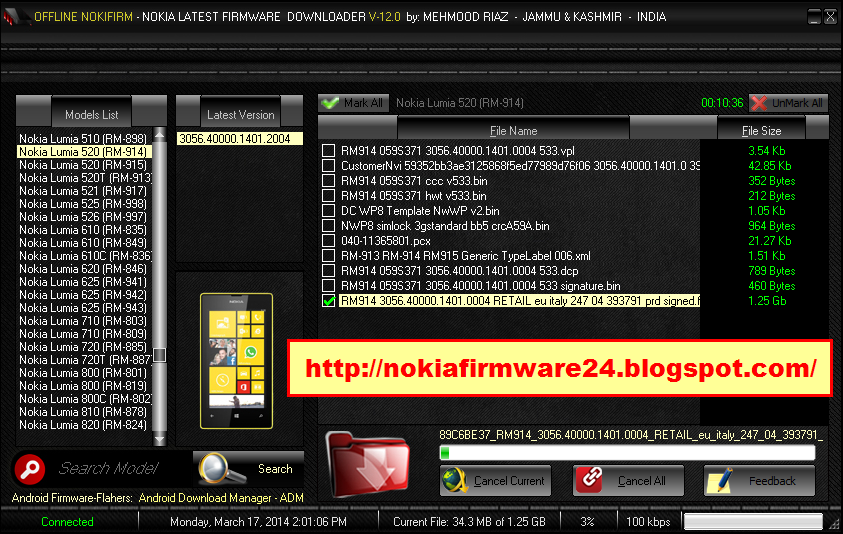Open the nokiafirmware24.blogspot.com link
The height and width of the screenshot is (534, 843).
(560, 368)
